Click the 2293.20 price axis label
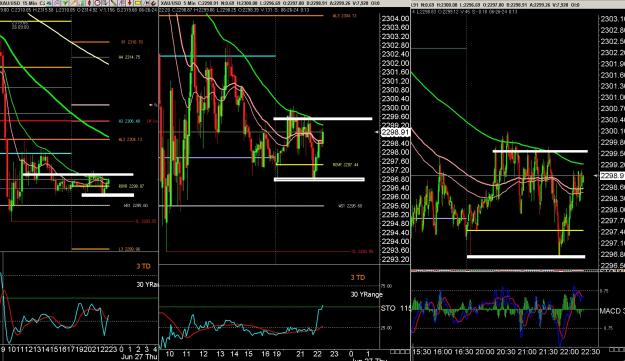Image resolution: width=625 pixels, height=361 pixels. pos(395,259)
